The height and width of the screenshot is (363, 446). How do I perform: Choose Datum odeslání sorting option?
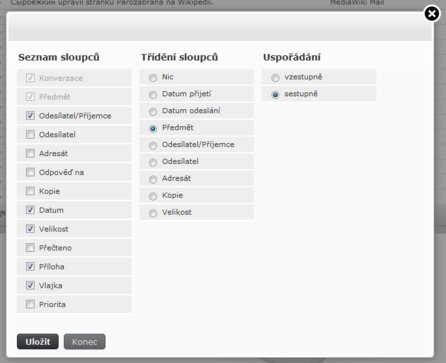point(153,112)
